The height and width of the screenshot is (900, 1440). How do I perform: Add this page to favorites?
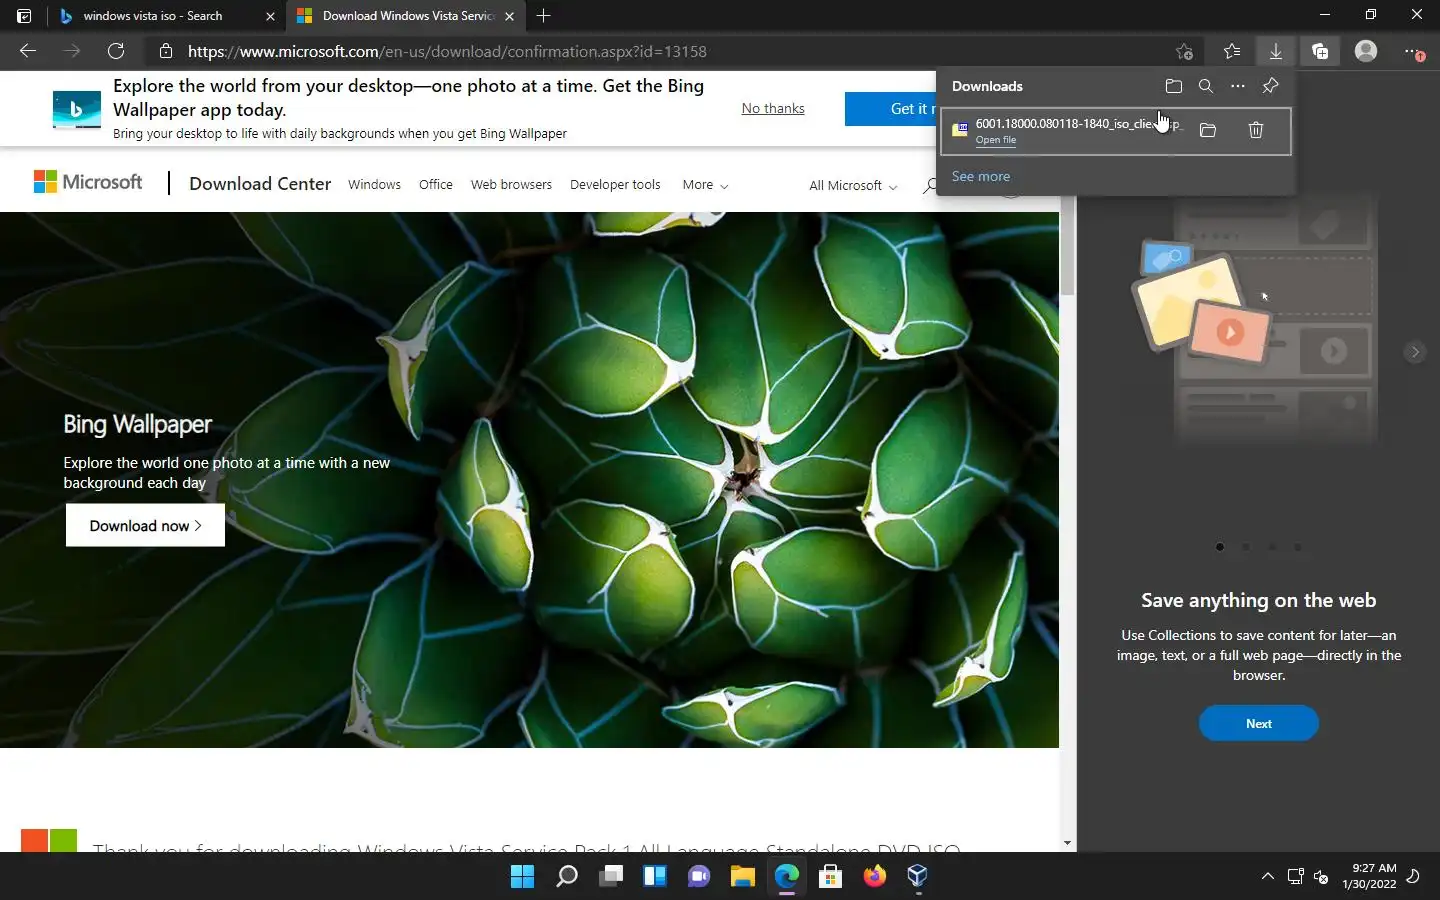pyautogui.click(x=1184, y=51)
